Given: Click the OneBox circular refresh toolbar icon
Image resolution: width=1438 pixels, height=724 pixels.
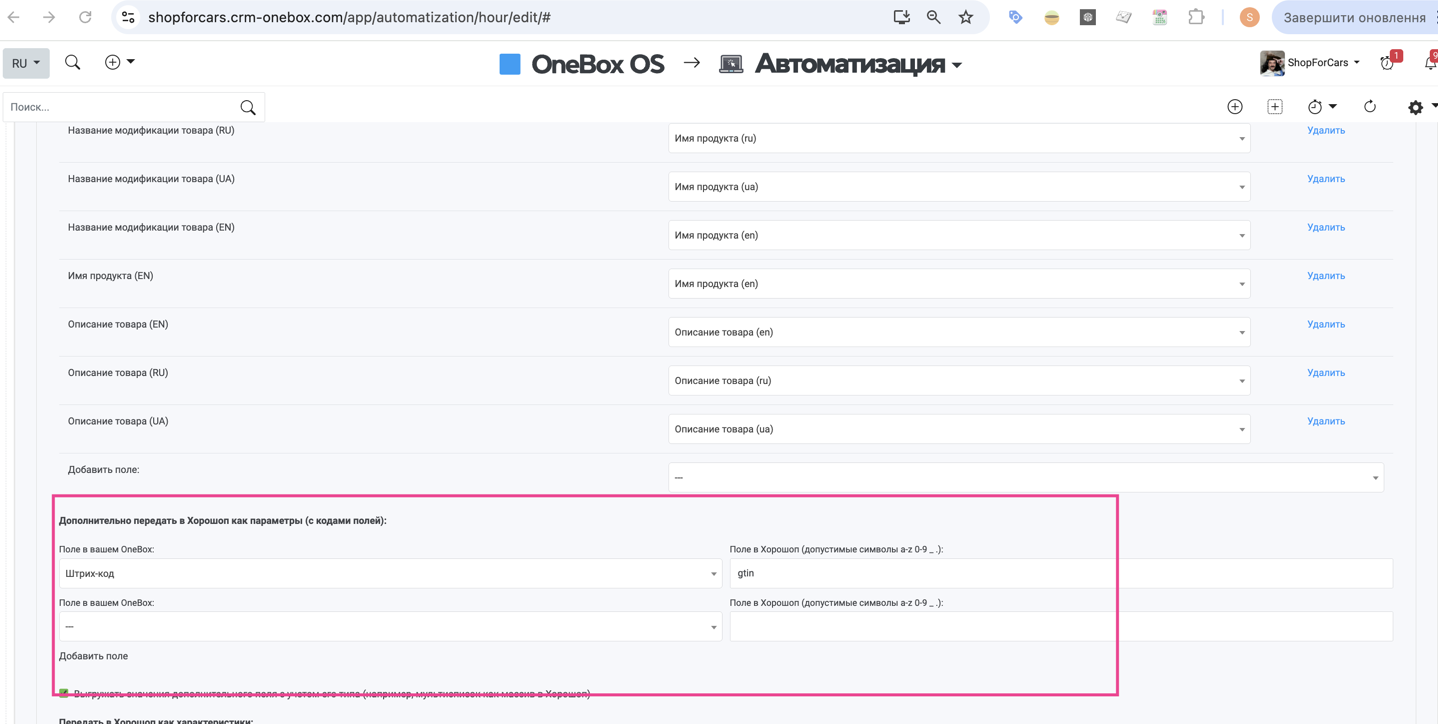Looking at the screenshot, I should pyautogui.click(x=1370, y=107).
